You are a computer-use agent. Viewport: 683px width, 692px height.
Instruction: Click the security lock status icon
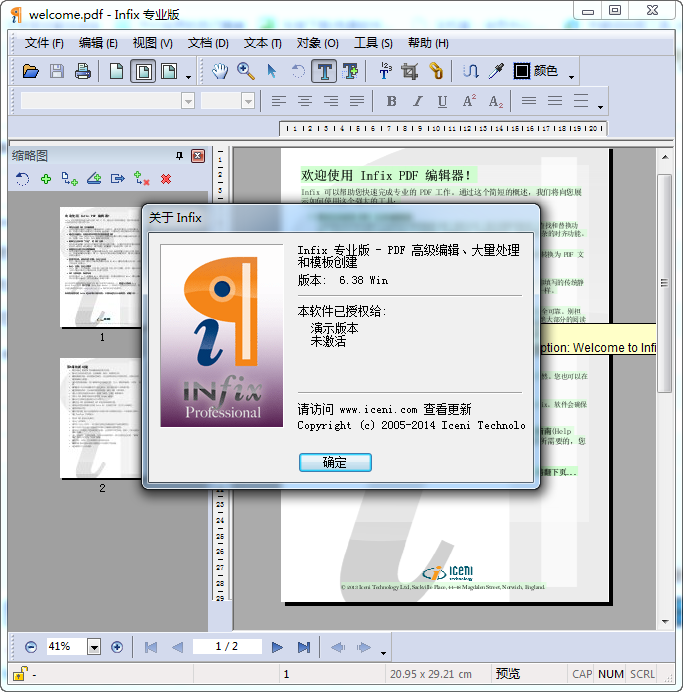pos(20,673)
